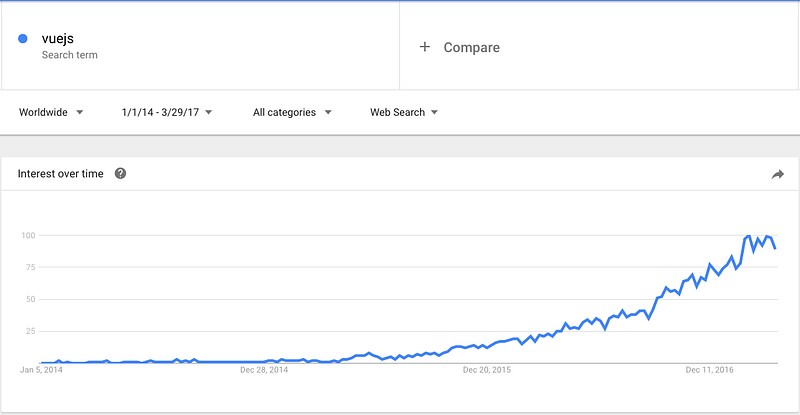Viewport: 800px width, 415px height.
Task: Click the Jan 5, 2014 axis label
Action: pos(41,369)
